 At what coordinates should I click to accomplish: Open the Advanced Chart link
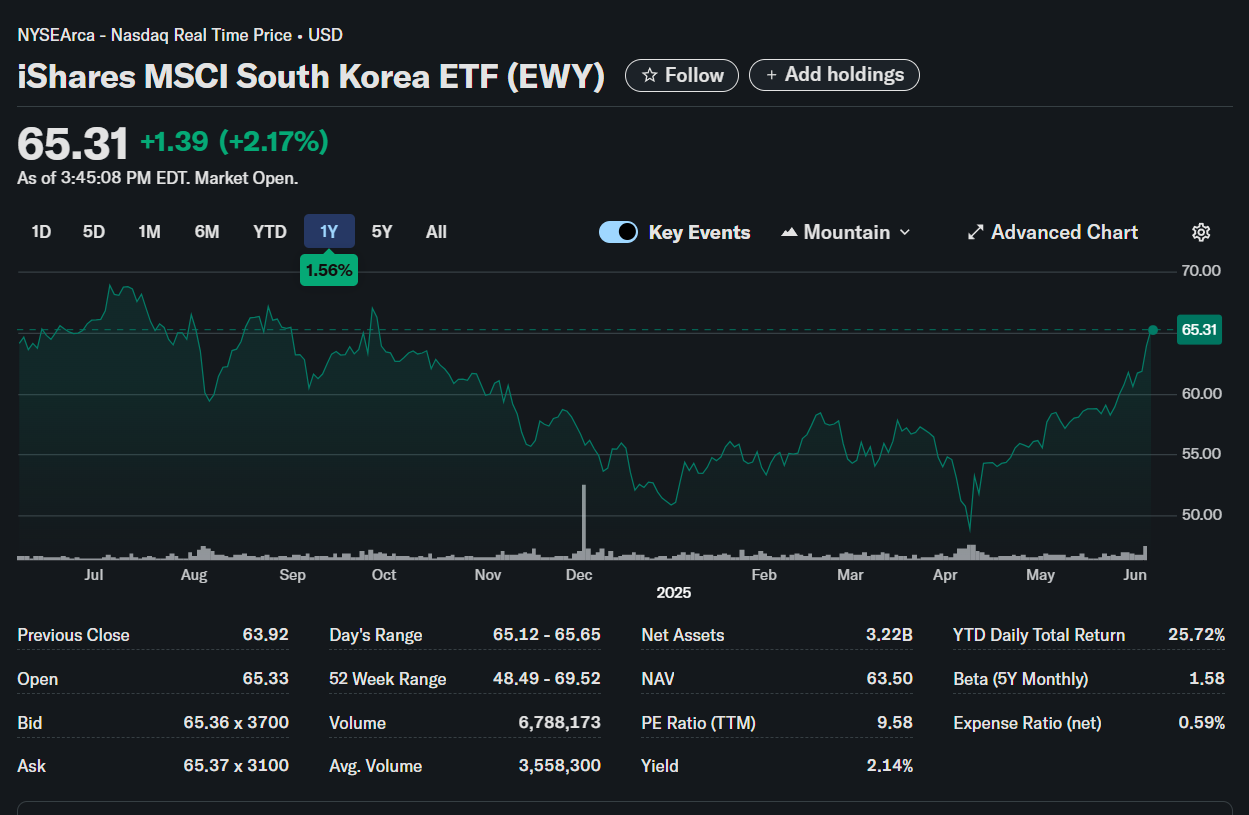pyautogui.click(x=1053, y=232)
